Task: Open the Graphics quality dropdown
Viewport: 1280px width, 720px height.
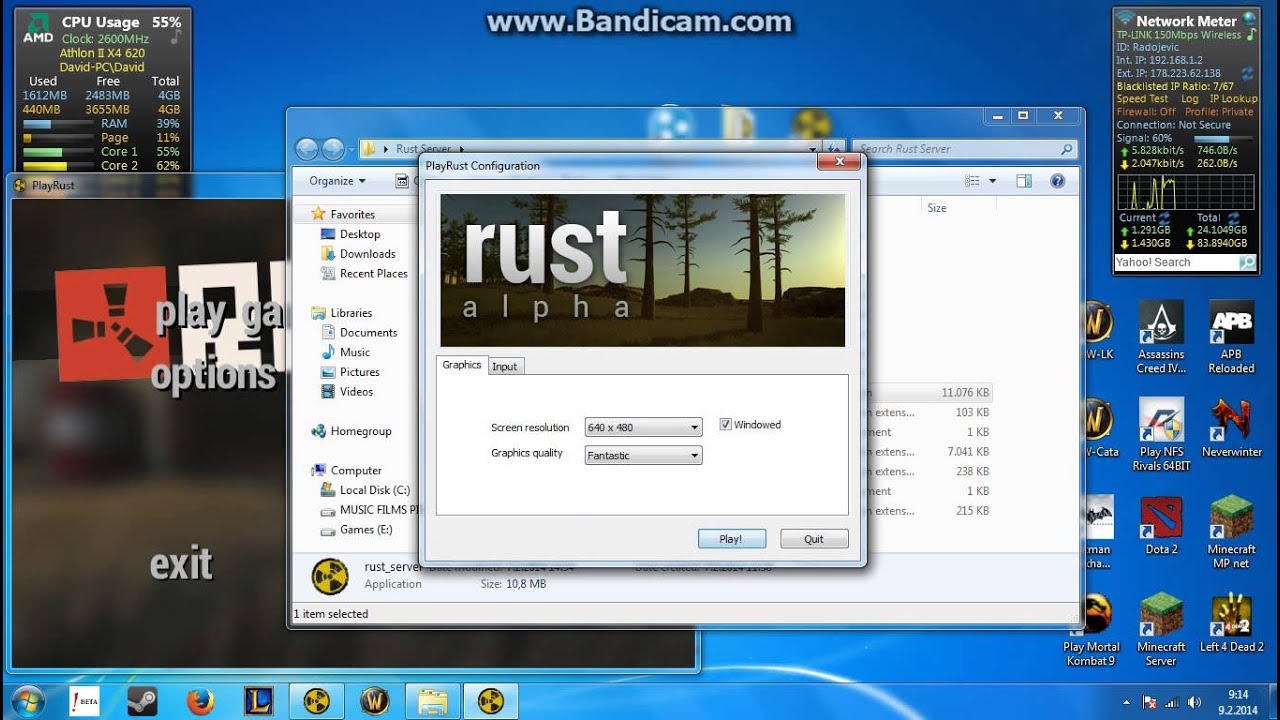Action: point(644,455)
